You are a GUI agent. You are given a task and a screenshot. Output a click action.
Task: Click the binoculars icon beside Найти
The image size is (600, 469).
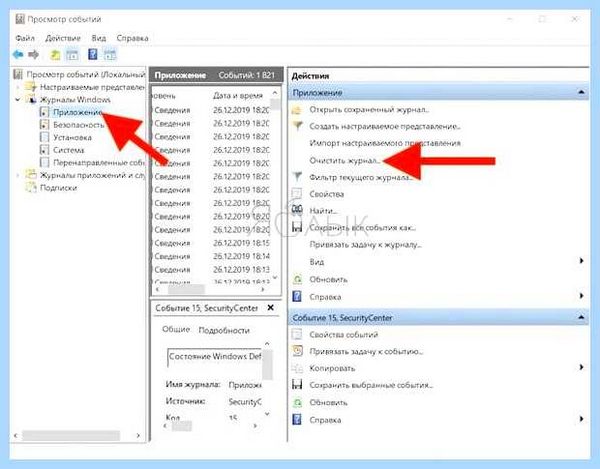tap(297, 210)
